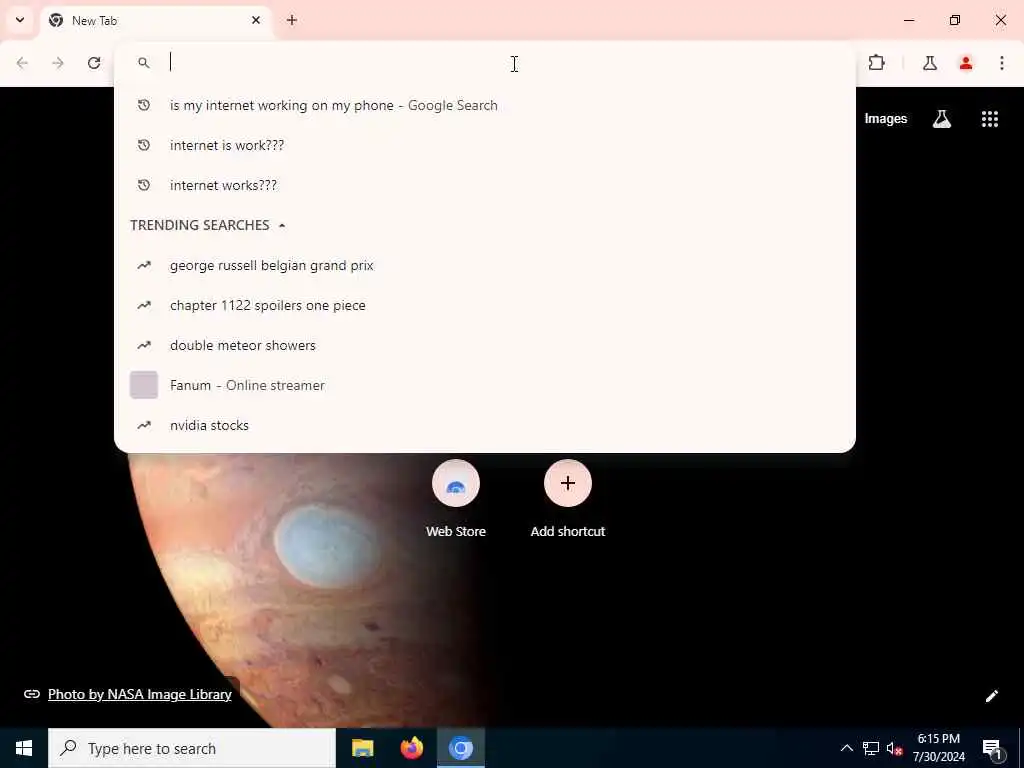The width and height of the screenshot is (1024, 768).
Task: Click inside the address bar input
Action: click(483, 63)
